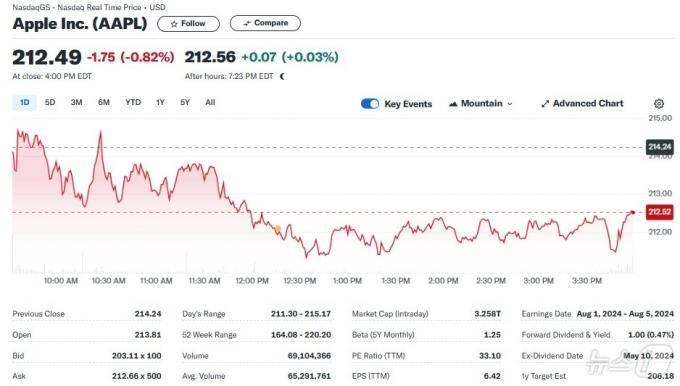Click 52 Week Range value 164.08 - 220.20
Viewport: 680px width, 386px height.
click(301, 335)
